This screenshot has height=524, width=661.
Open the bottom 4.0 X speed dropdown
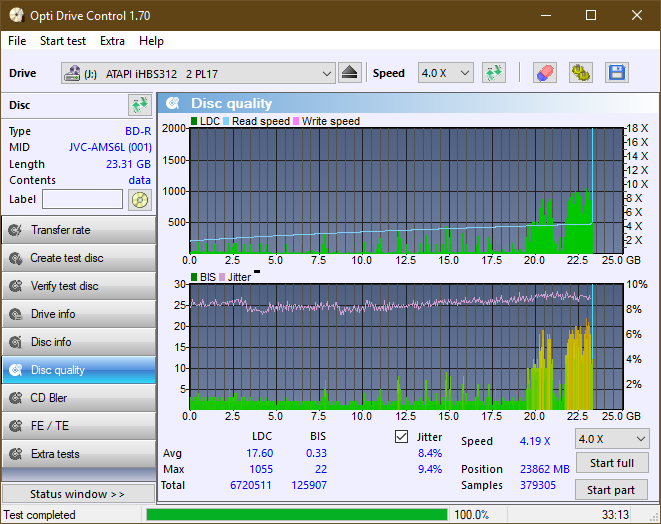point(612,439)
